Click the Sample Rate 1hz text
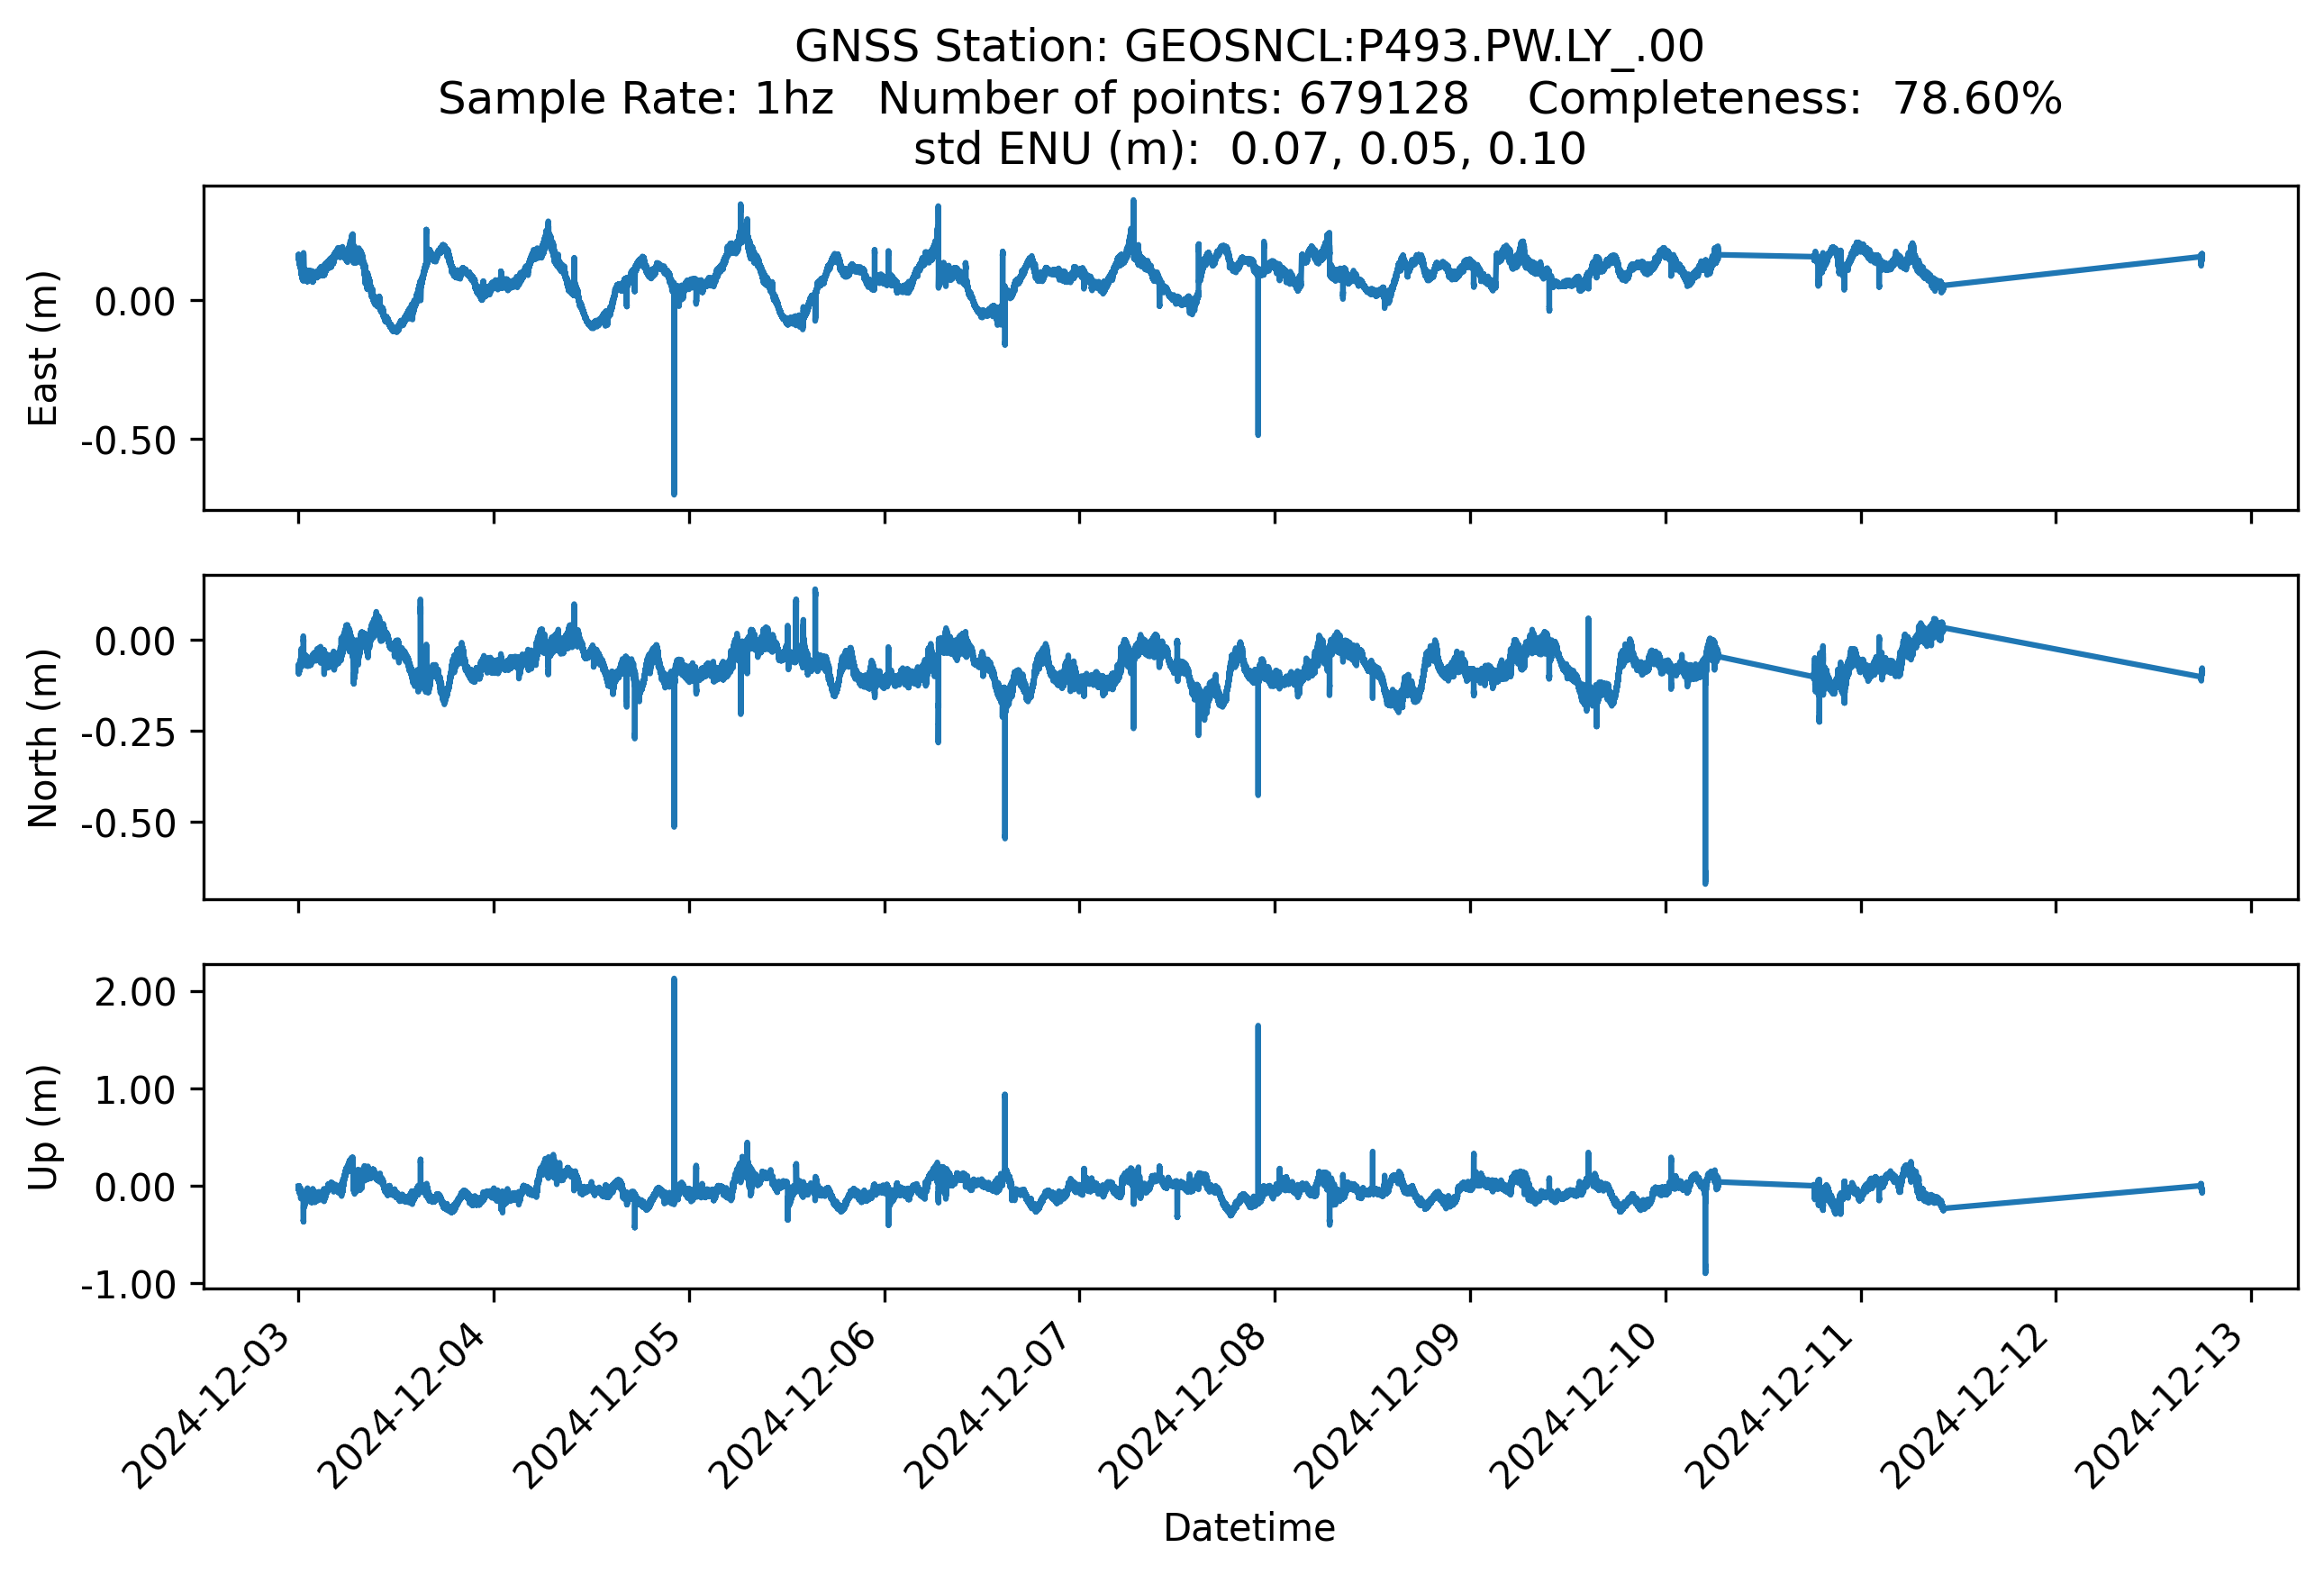The width and height of the screenshot is (2324, 1575). pyautogui.click(x=636, y=99)
